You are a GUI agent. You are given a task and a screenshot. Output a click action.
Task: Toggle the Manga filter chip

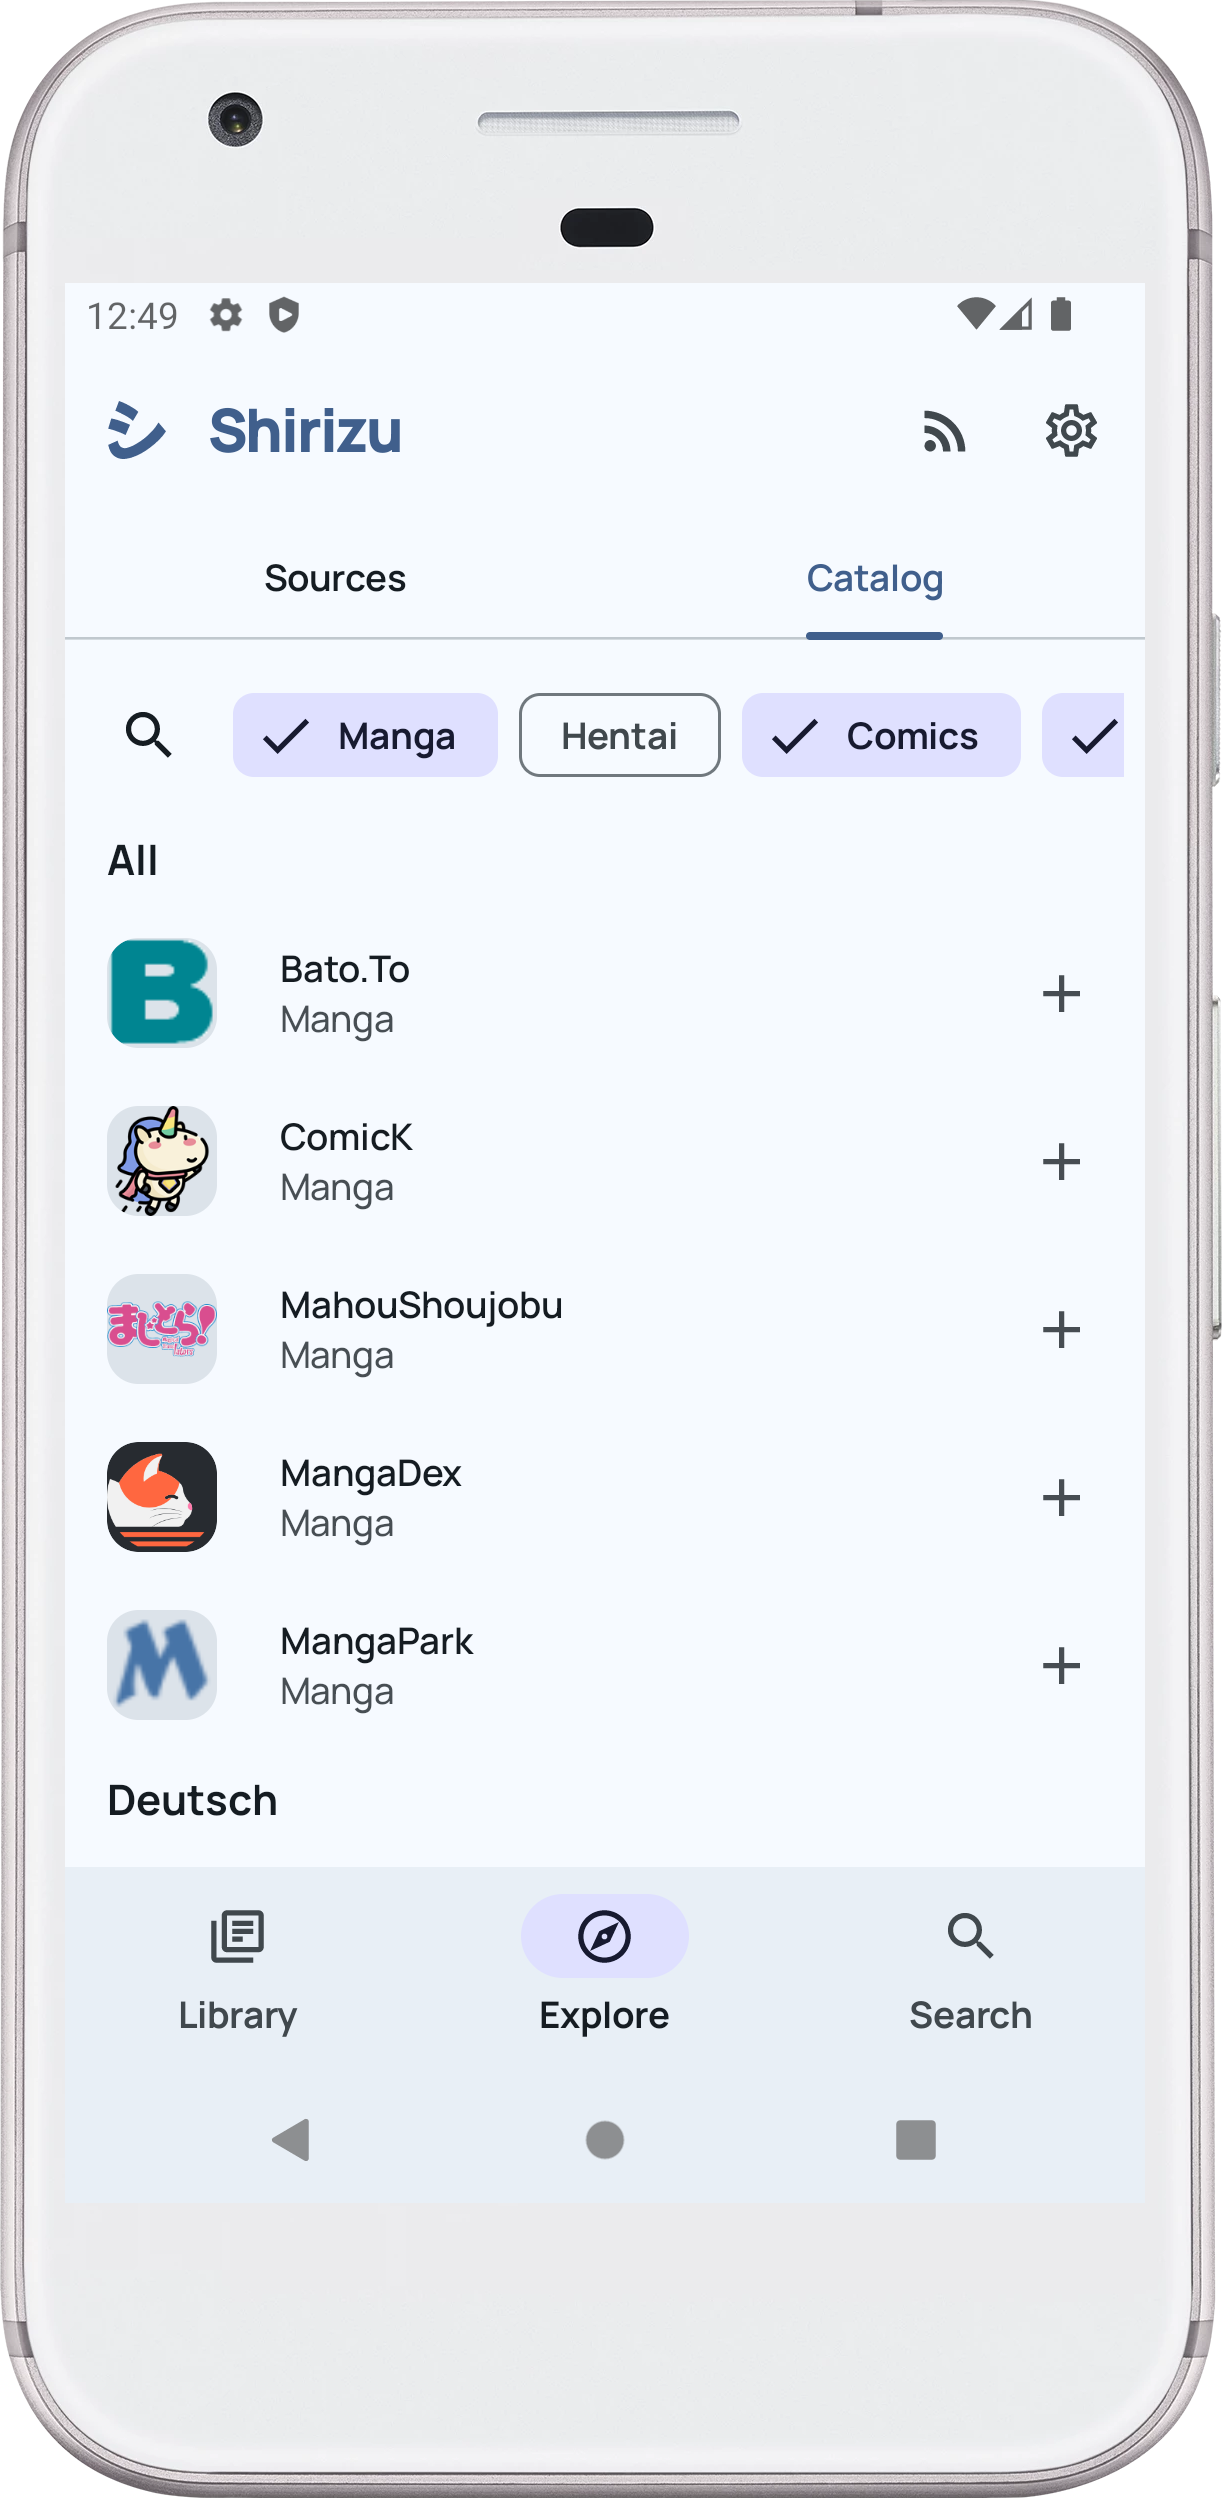[x=365, y=736]
